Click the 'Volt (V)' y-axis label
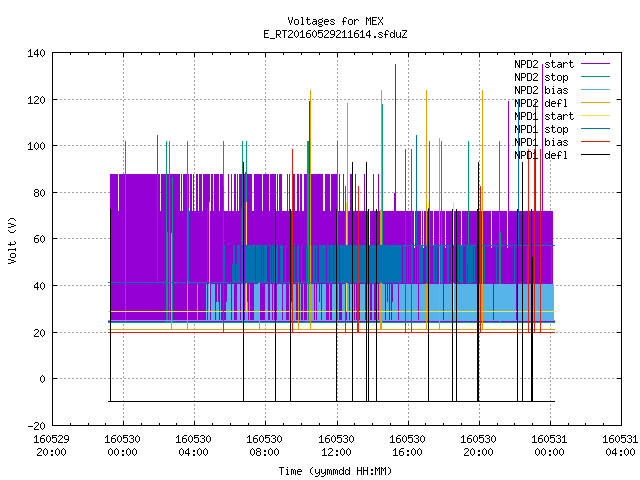The image size is (640, 480). pyautogui.click(x=13, y=240)
